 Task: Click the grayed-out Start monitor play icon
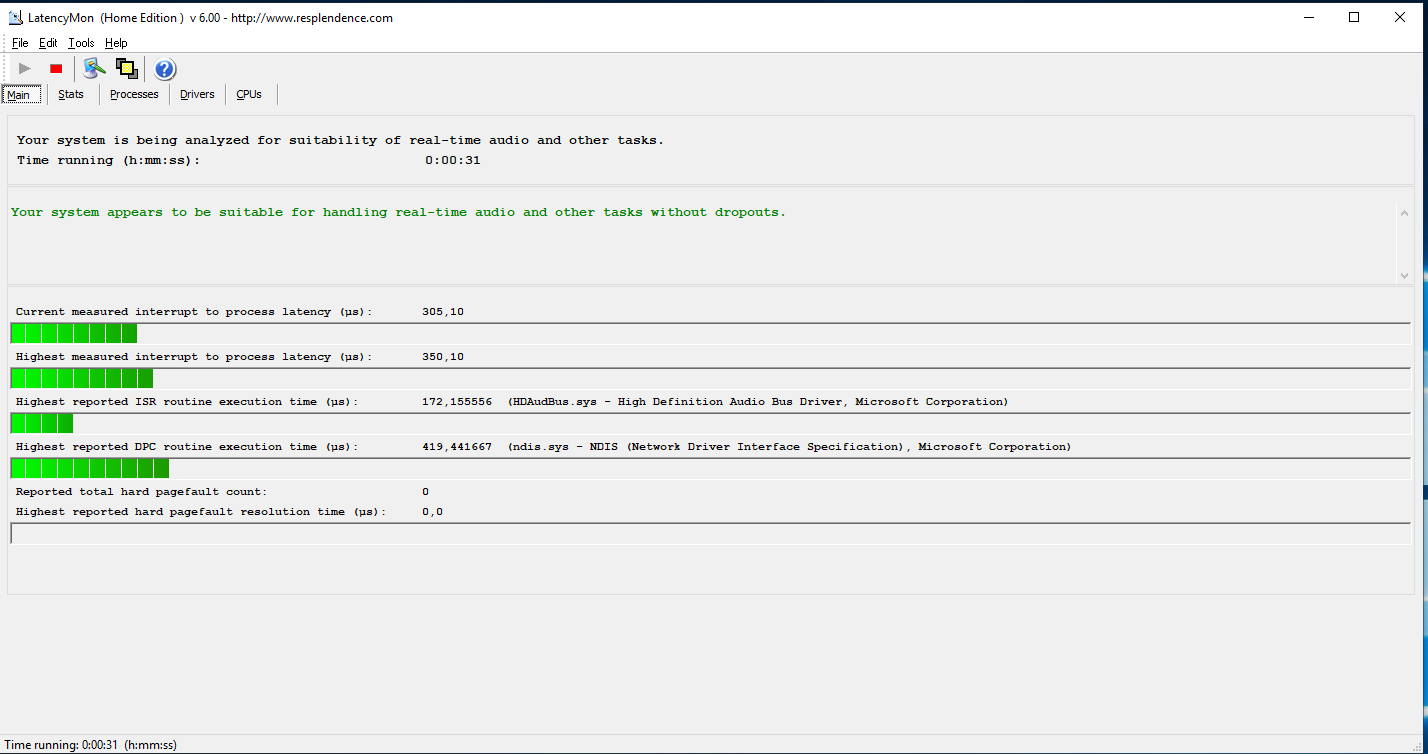[25, 69]
